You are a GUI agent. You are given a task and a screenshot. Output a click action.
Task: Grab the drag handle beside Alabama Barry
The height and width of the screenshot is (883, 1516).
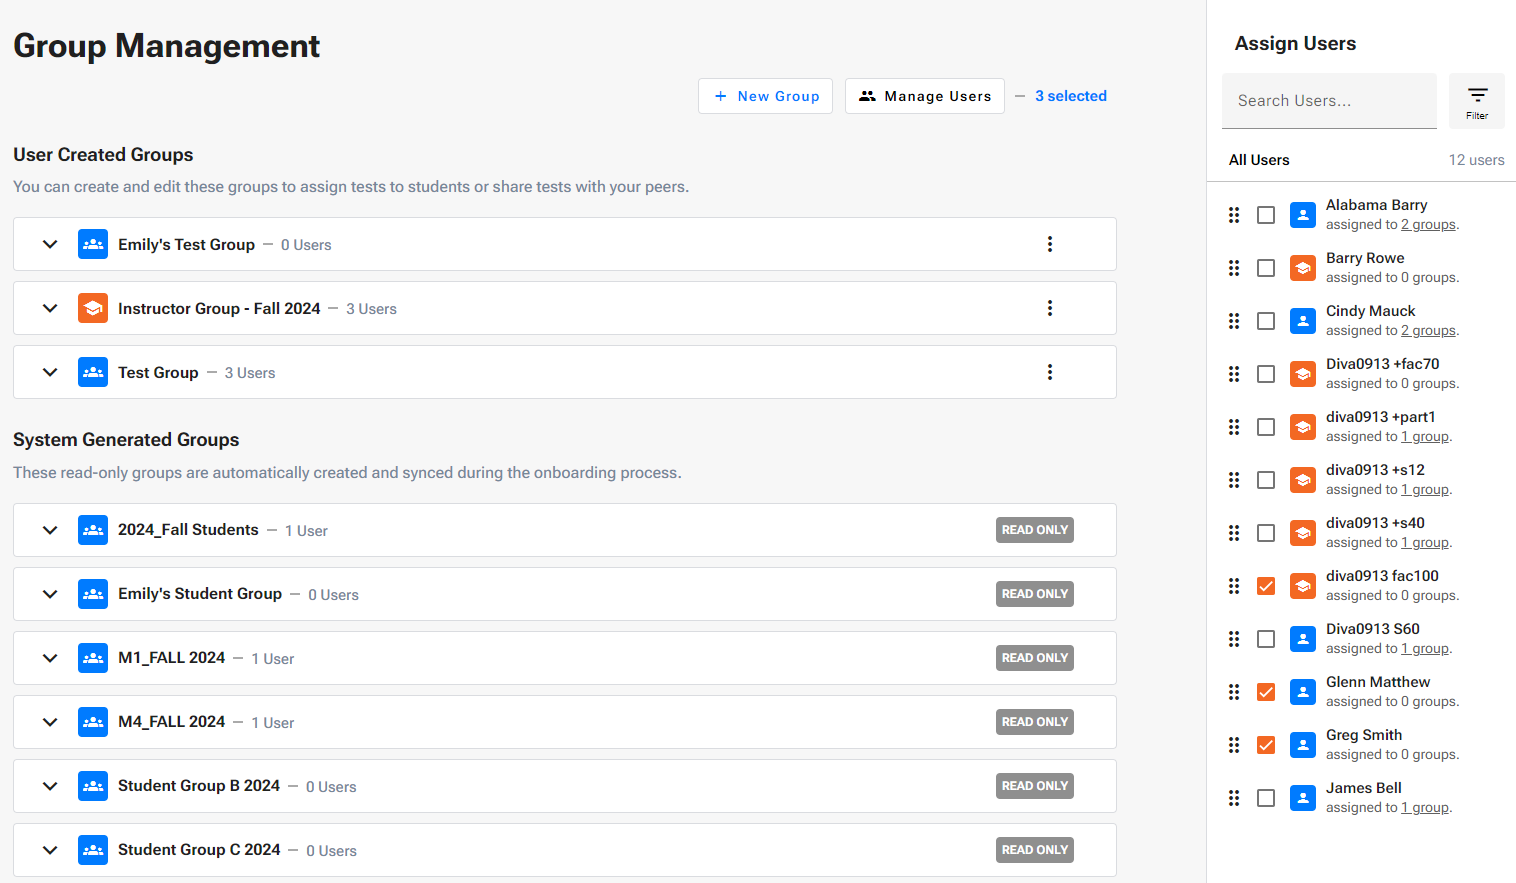pyautogui.click(x=1234, y=215)
